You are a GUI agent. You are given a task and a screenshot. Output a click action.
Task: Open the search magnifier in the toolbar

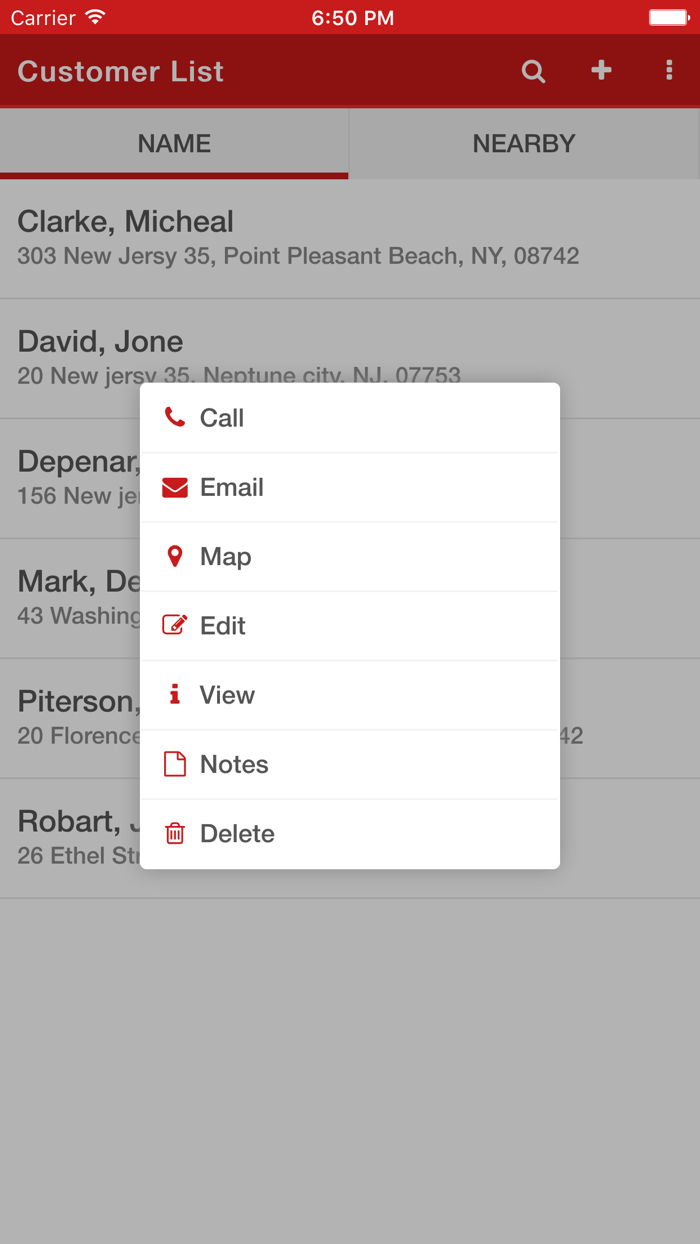[x=533, y=71]
